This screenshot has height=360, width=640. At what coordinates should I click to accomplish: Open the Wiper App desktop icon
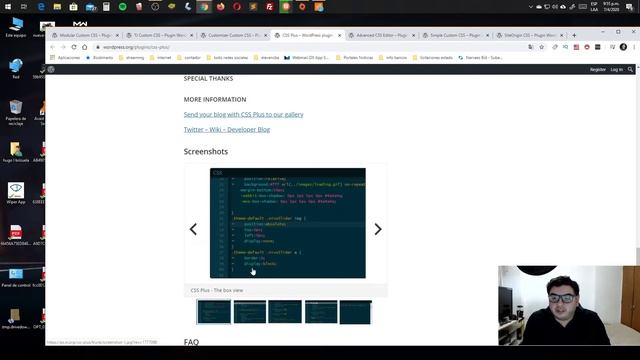16,193
